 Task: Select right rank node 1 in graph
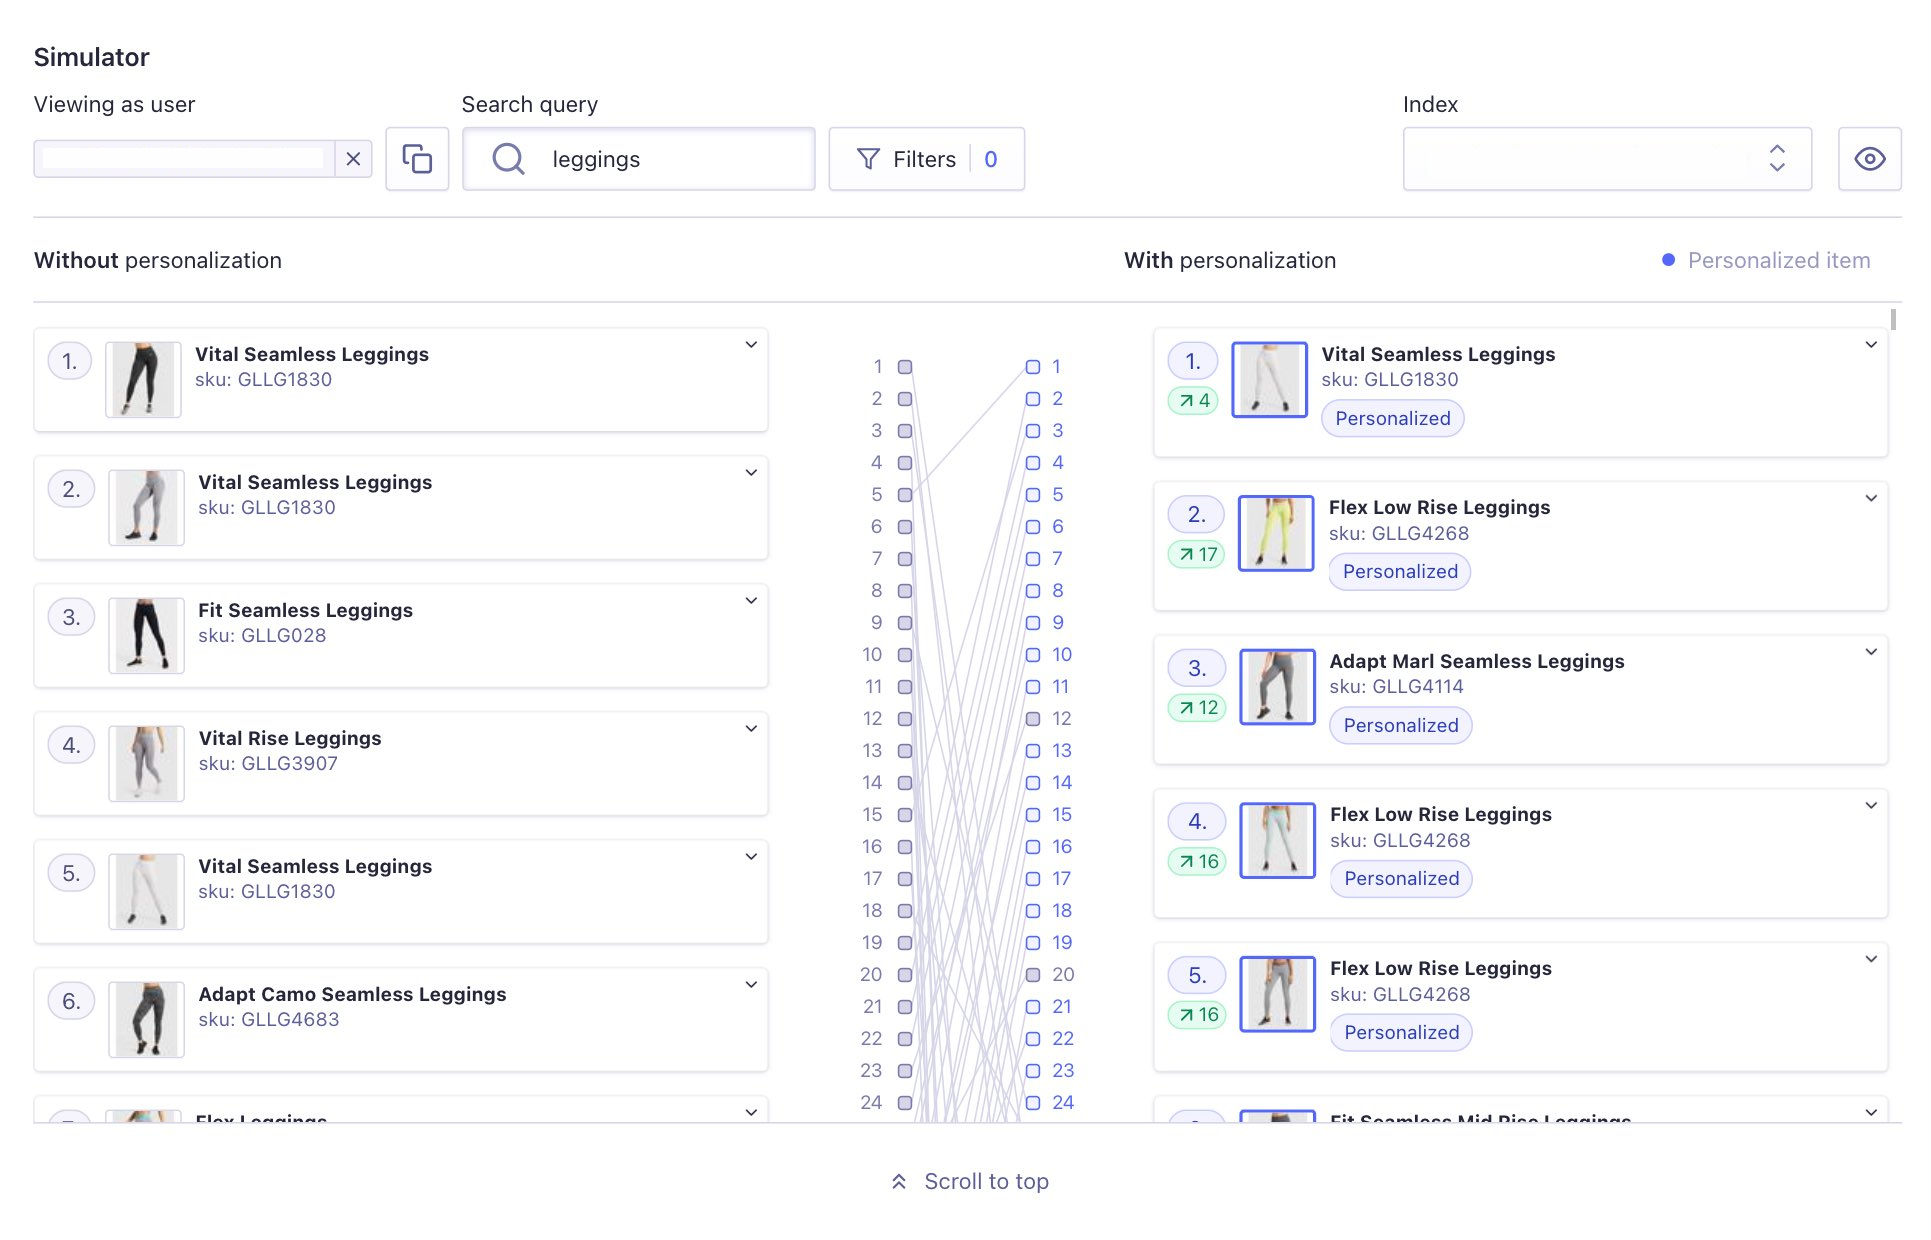[1033, 367]
